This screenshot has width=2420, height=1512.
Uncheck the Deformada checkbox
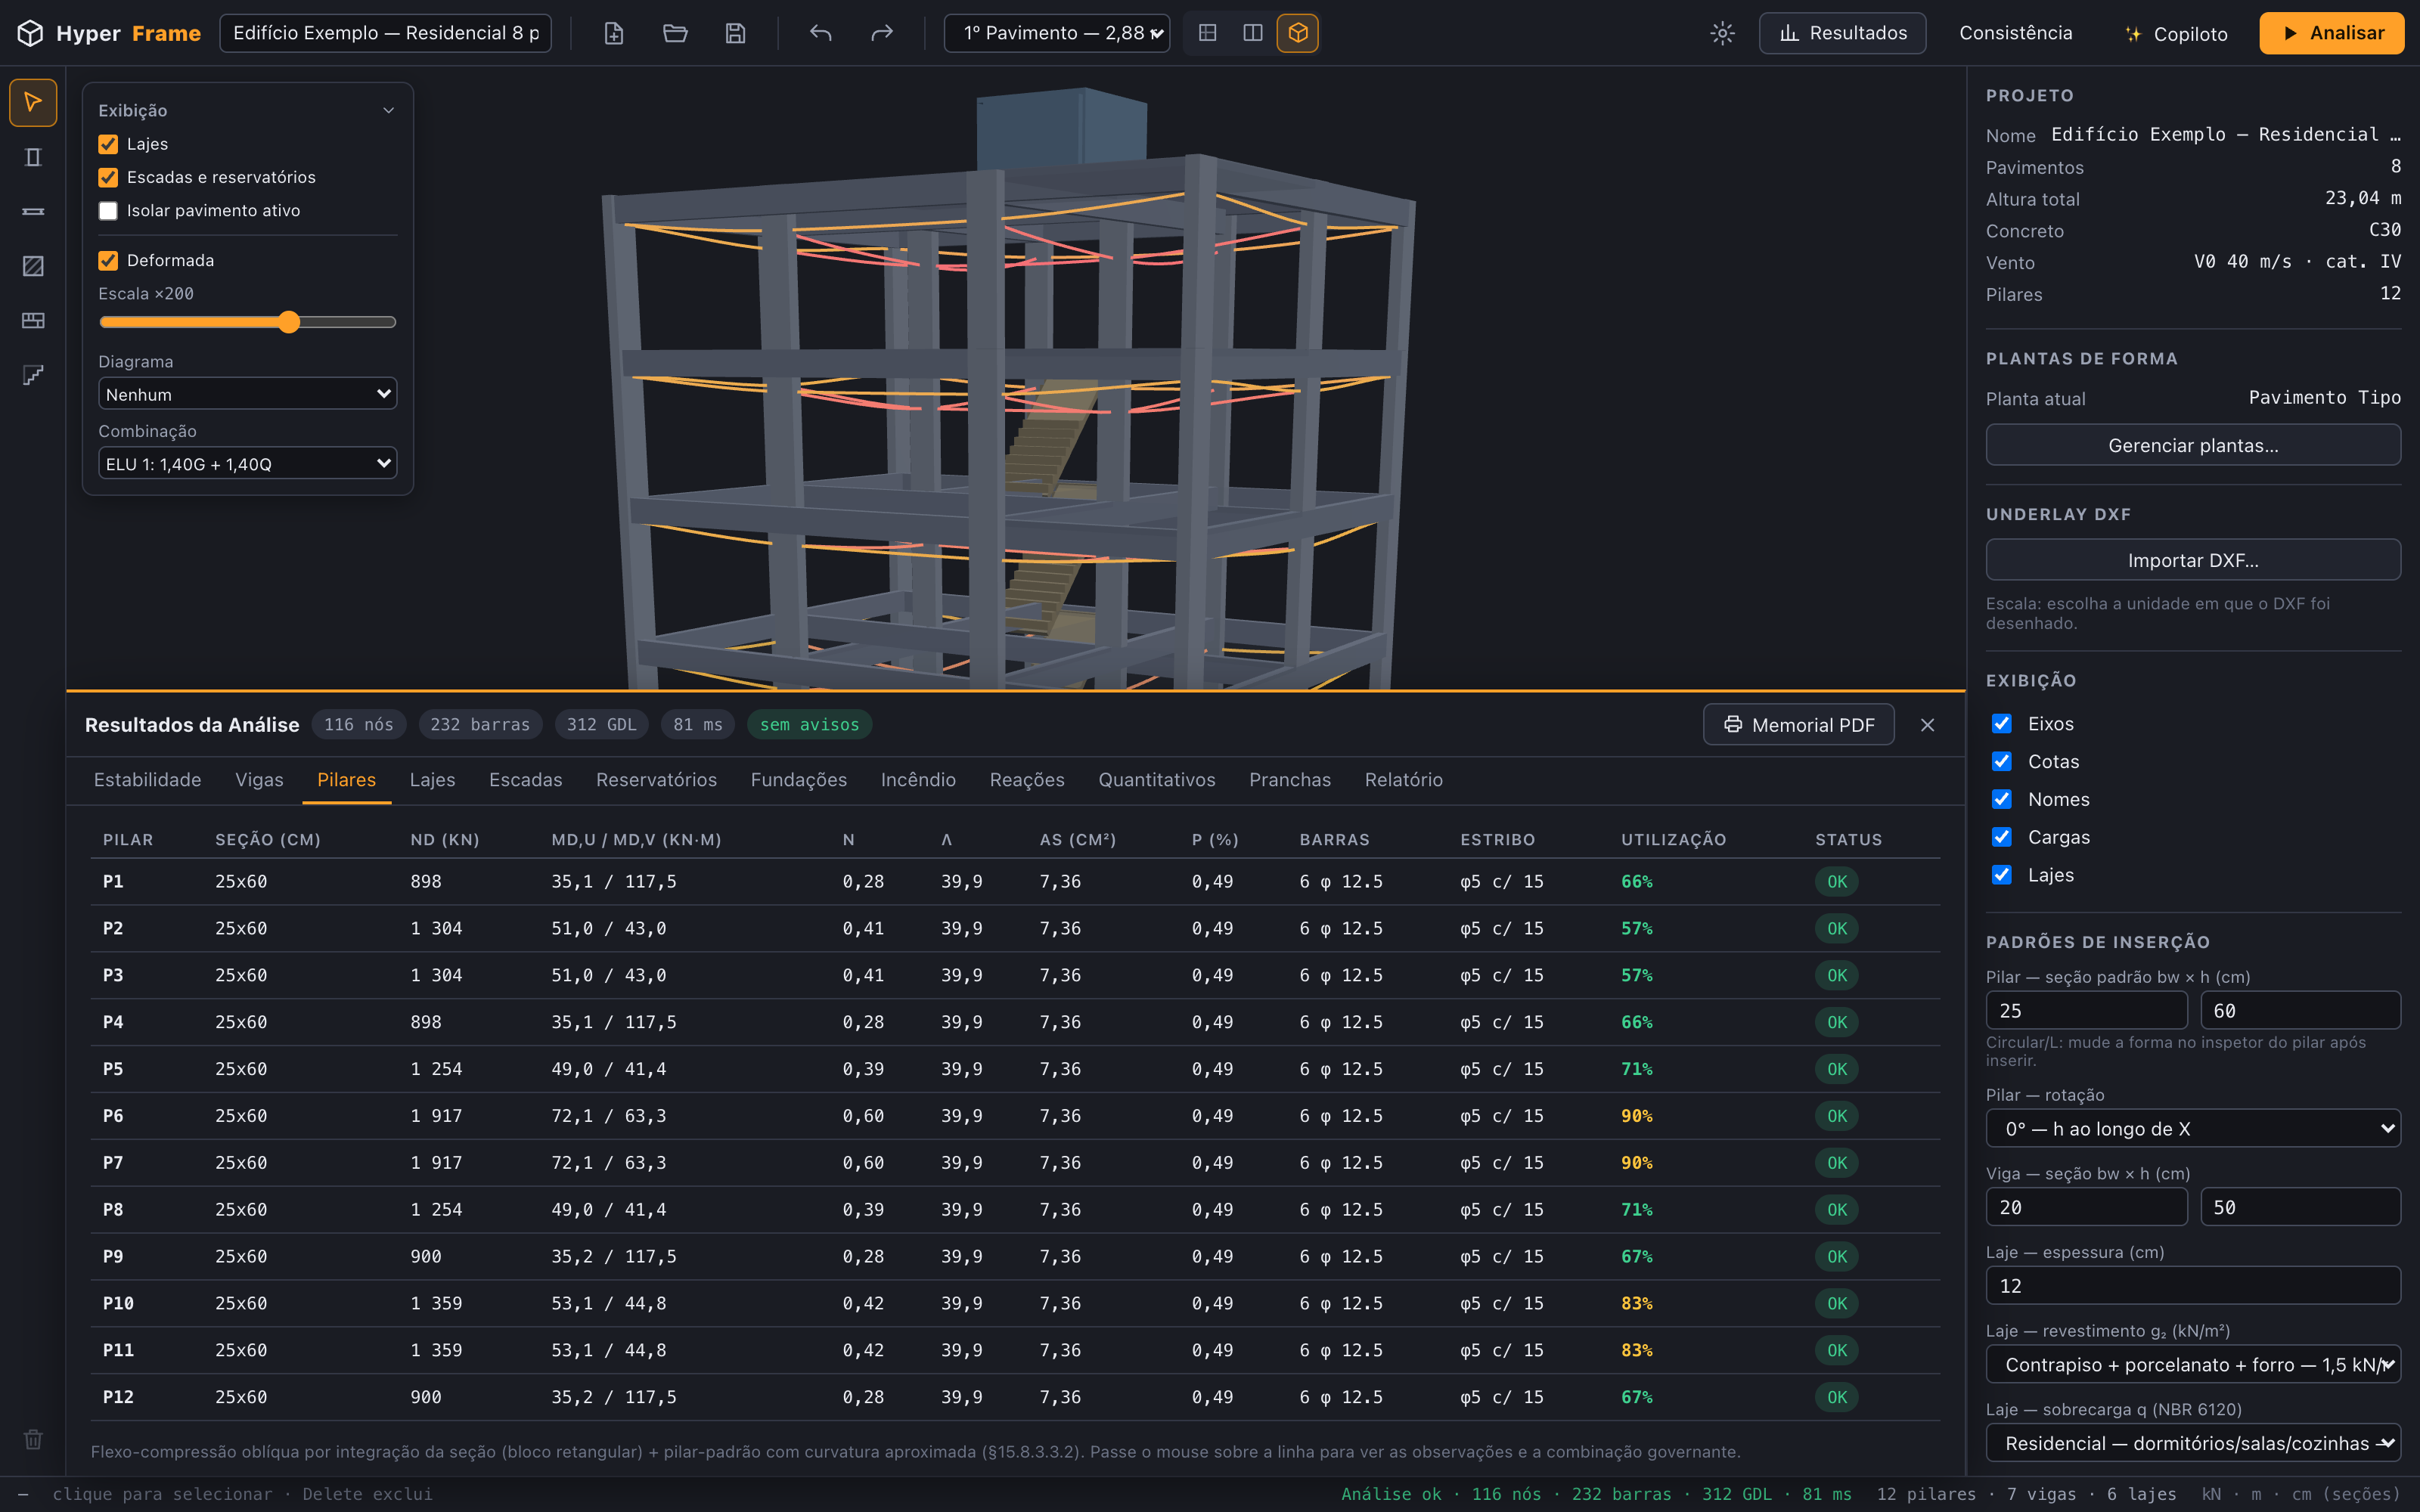108,260
